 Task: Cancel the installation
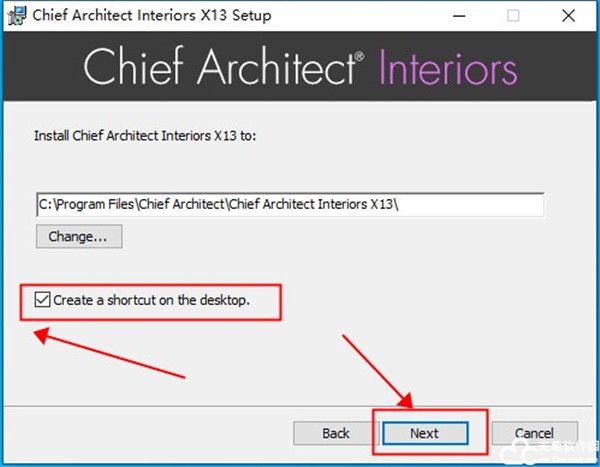point(534,433)
